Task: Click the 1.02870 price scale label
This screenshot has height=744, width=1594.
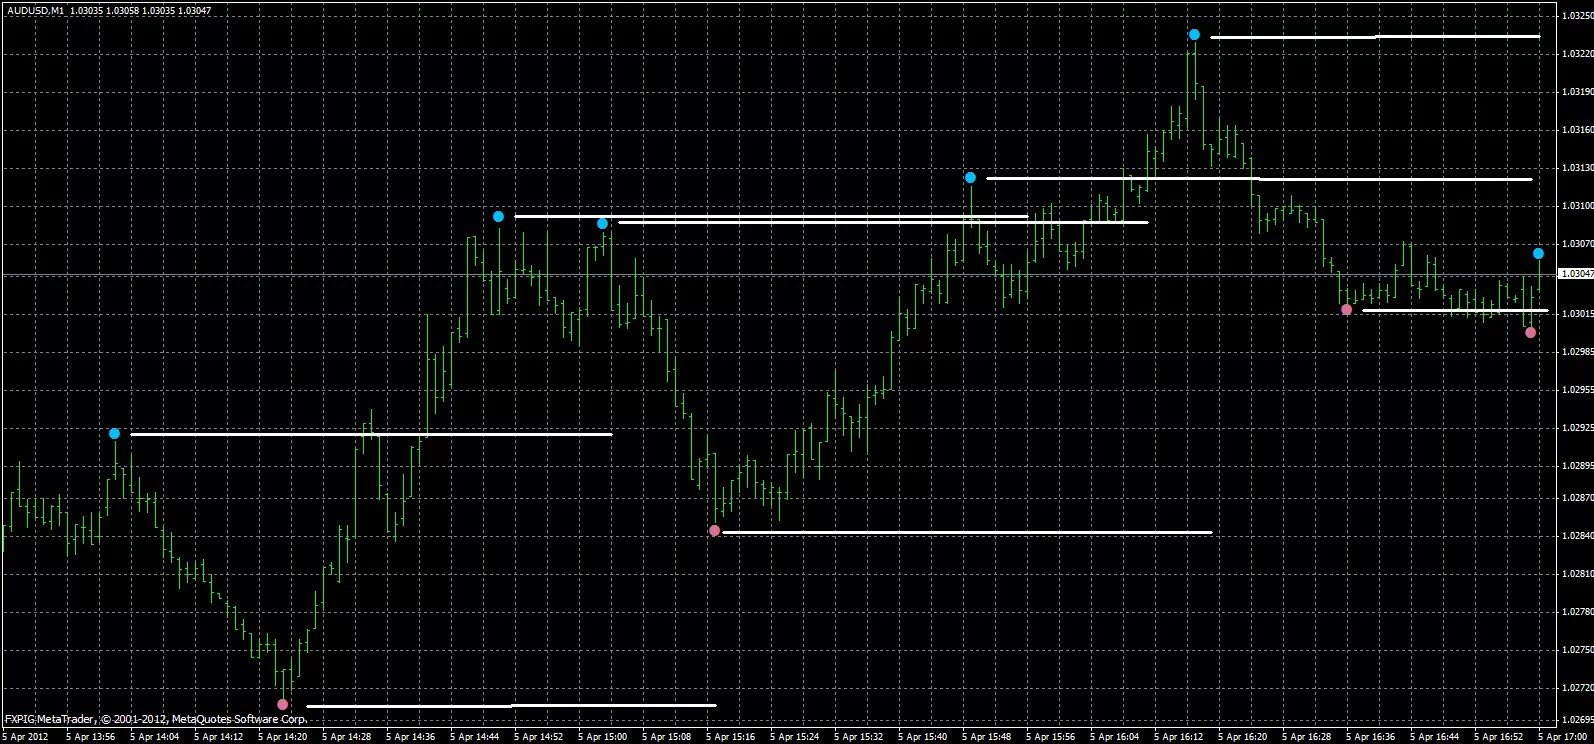Action: pos(1576,498)
